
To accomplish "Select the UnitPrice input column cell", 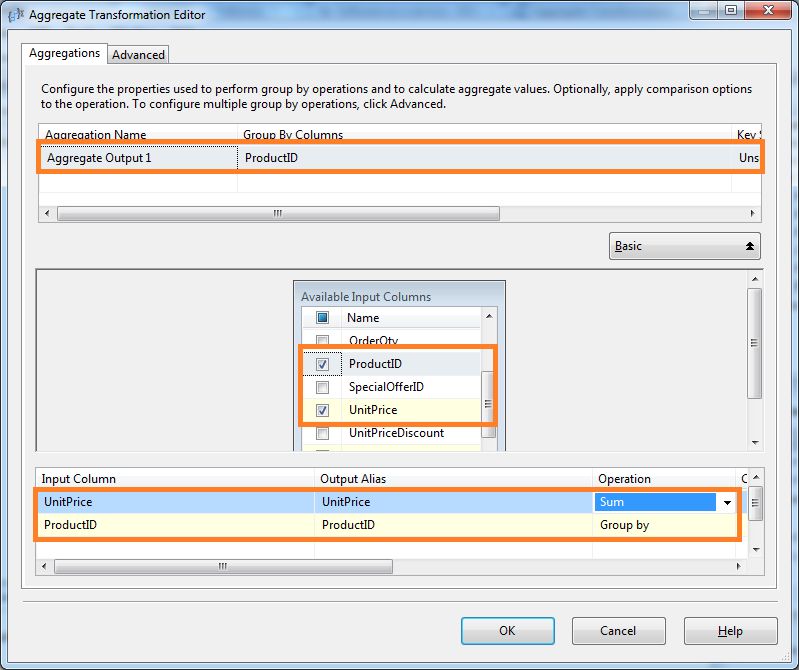I will (176, 502).
